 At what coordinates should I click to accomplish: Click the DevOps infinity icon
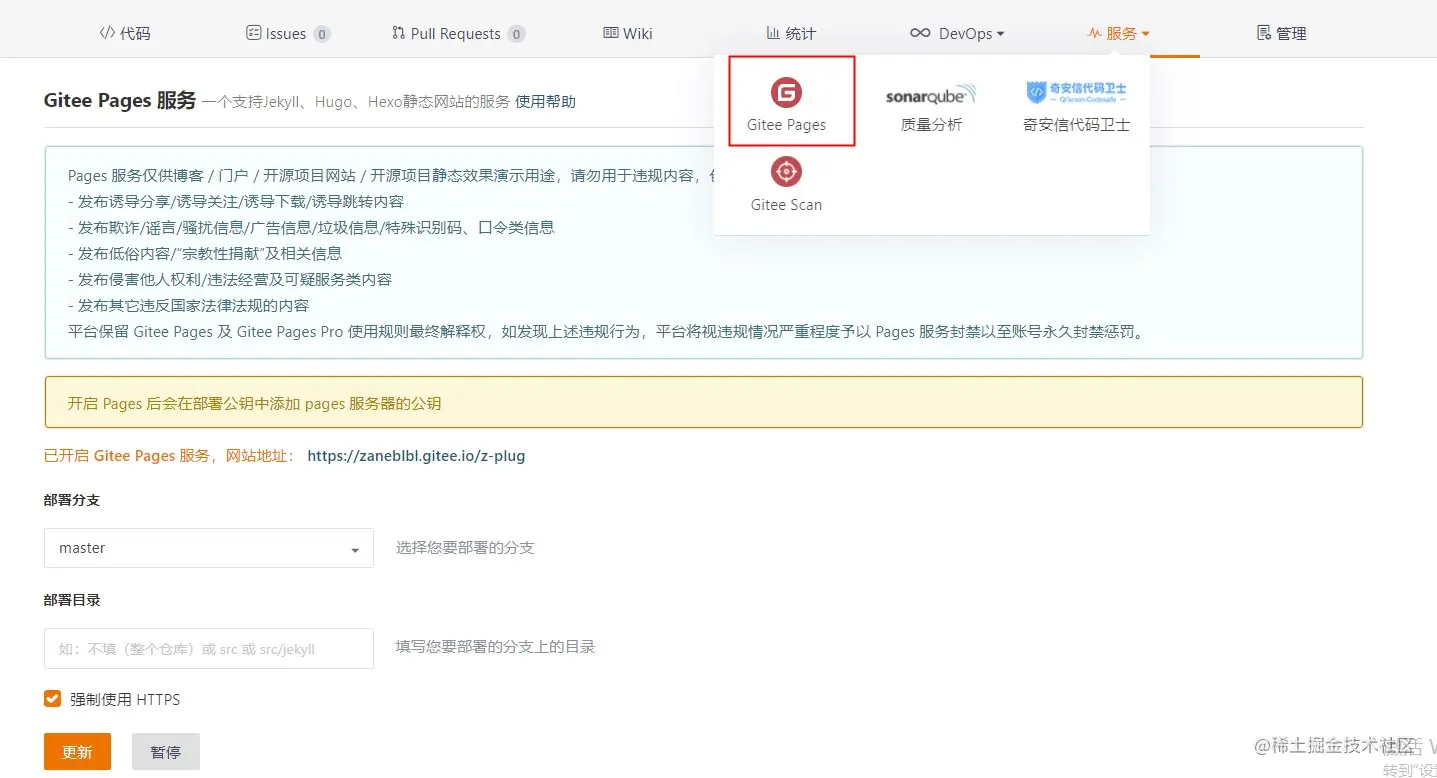click(920, 33)
